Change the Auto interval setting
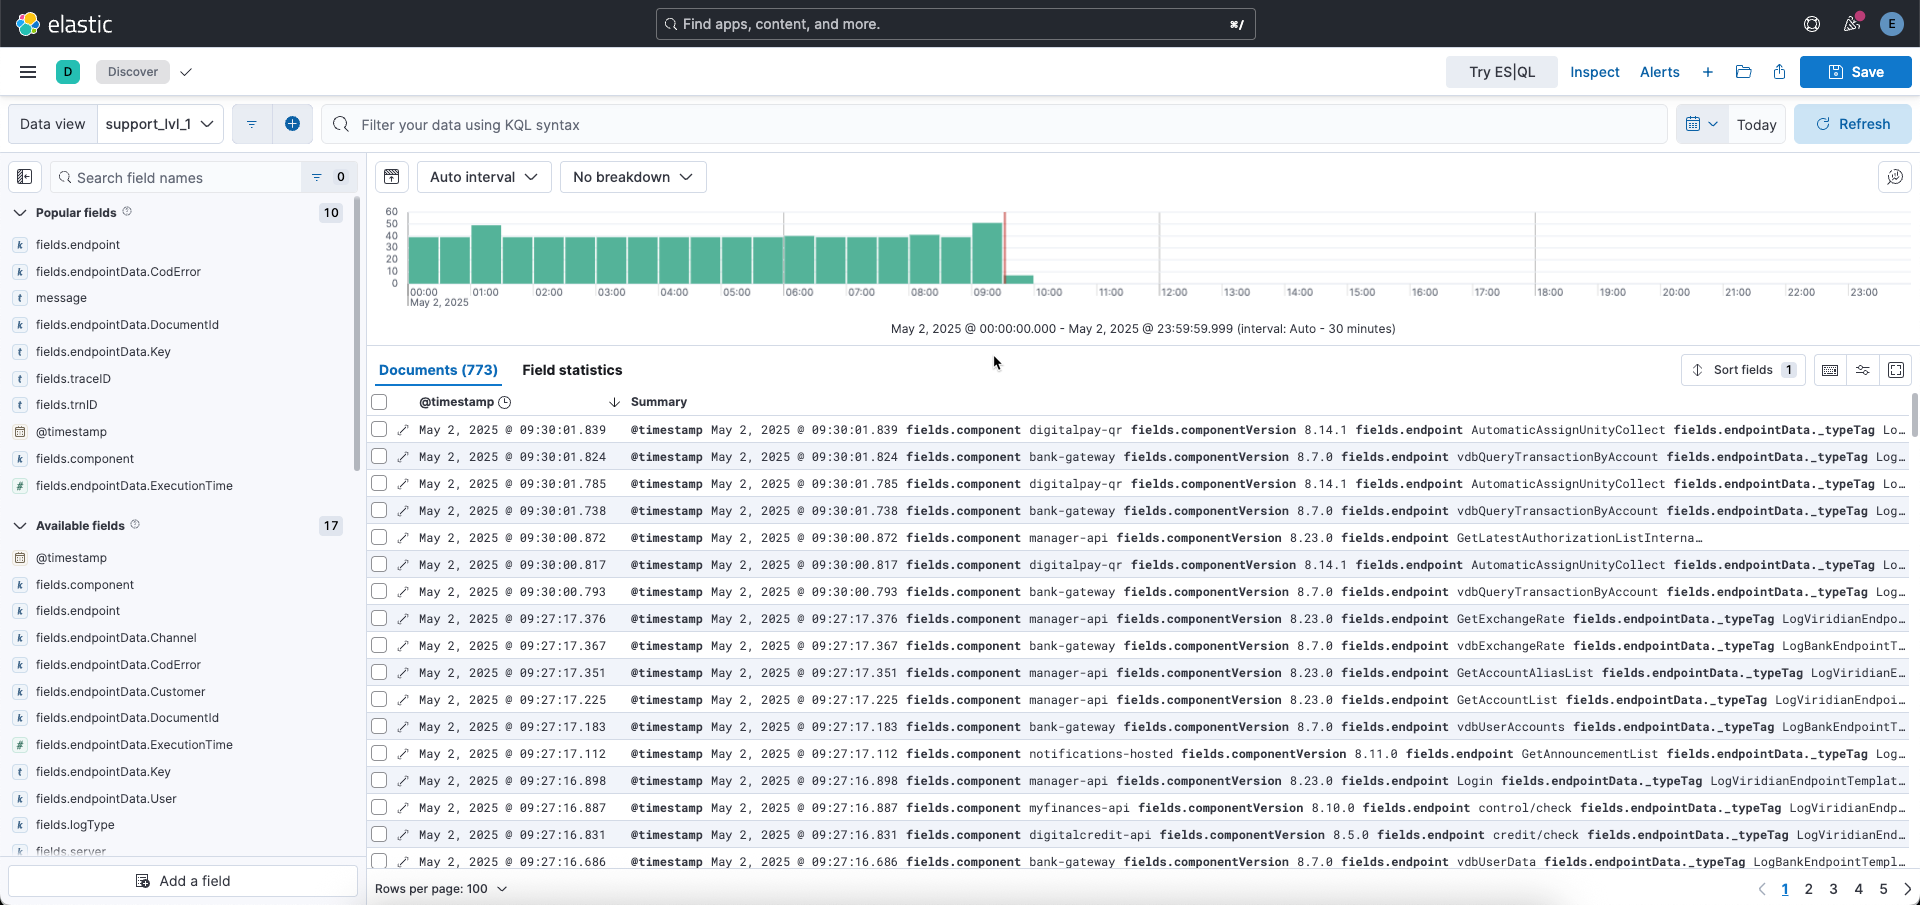The image size is (1920, 905). coord(483,177)
